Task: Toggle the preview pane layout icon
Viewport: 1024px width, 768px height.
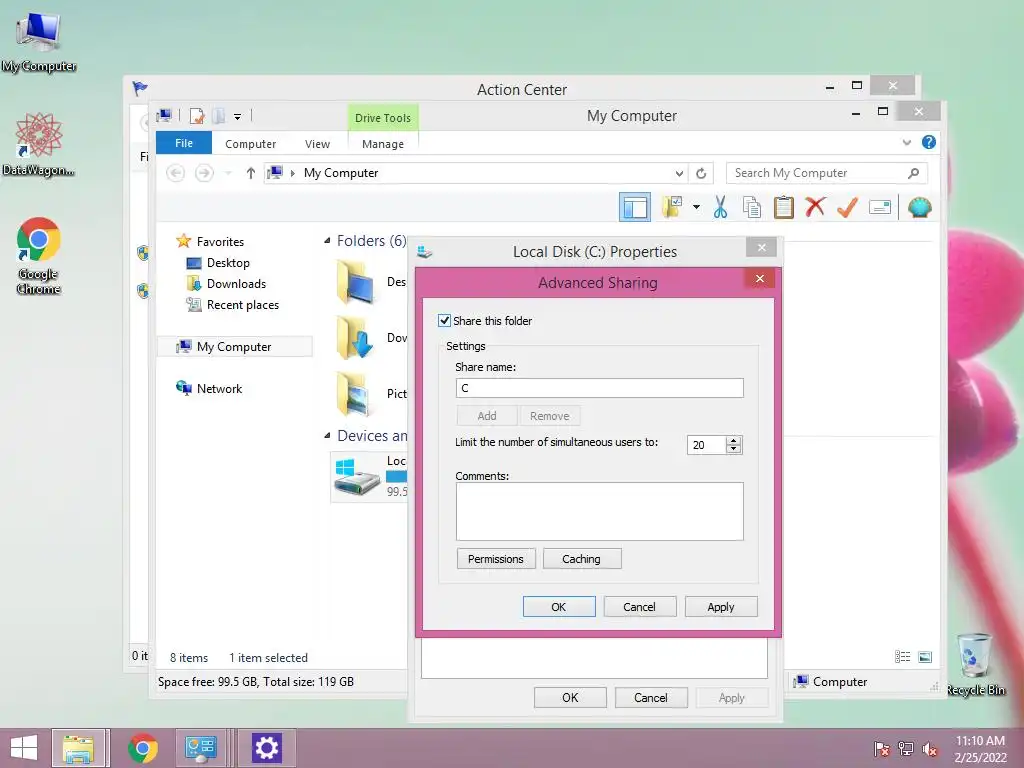Action: point(635,208)
